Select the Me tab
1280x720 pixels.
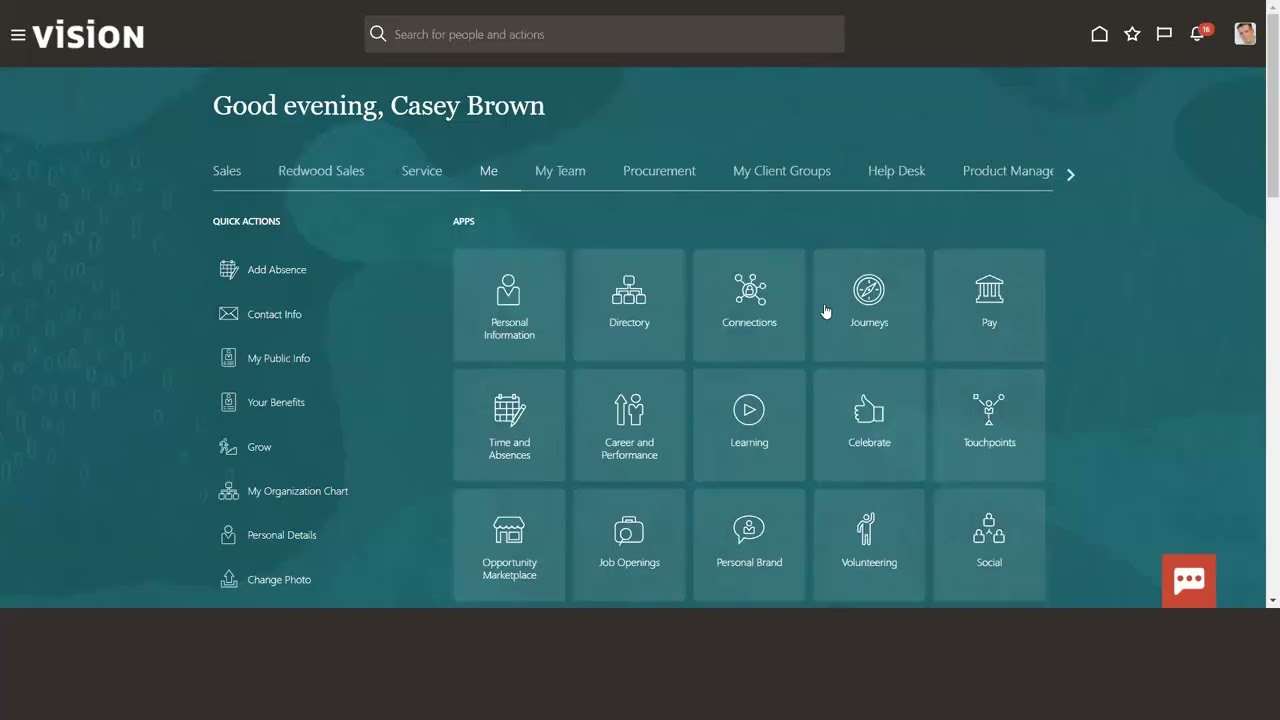click(x=489, y=171)
